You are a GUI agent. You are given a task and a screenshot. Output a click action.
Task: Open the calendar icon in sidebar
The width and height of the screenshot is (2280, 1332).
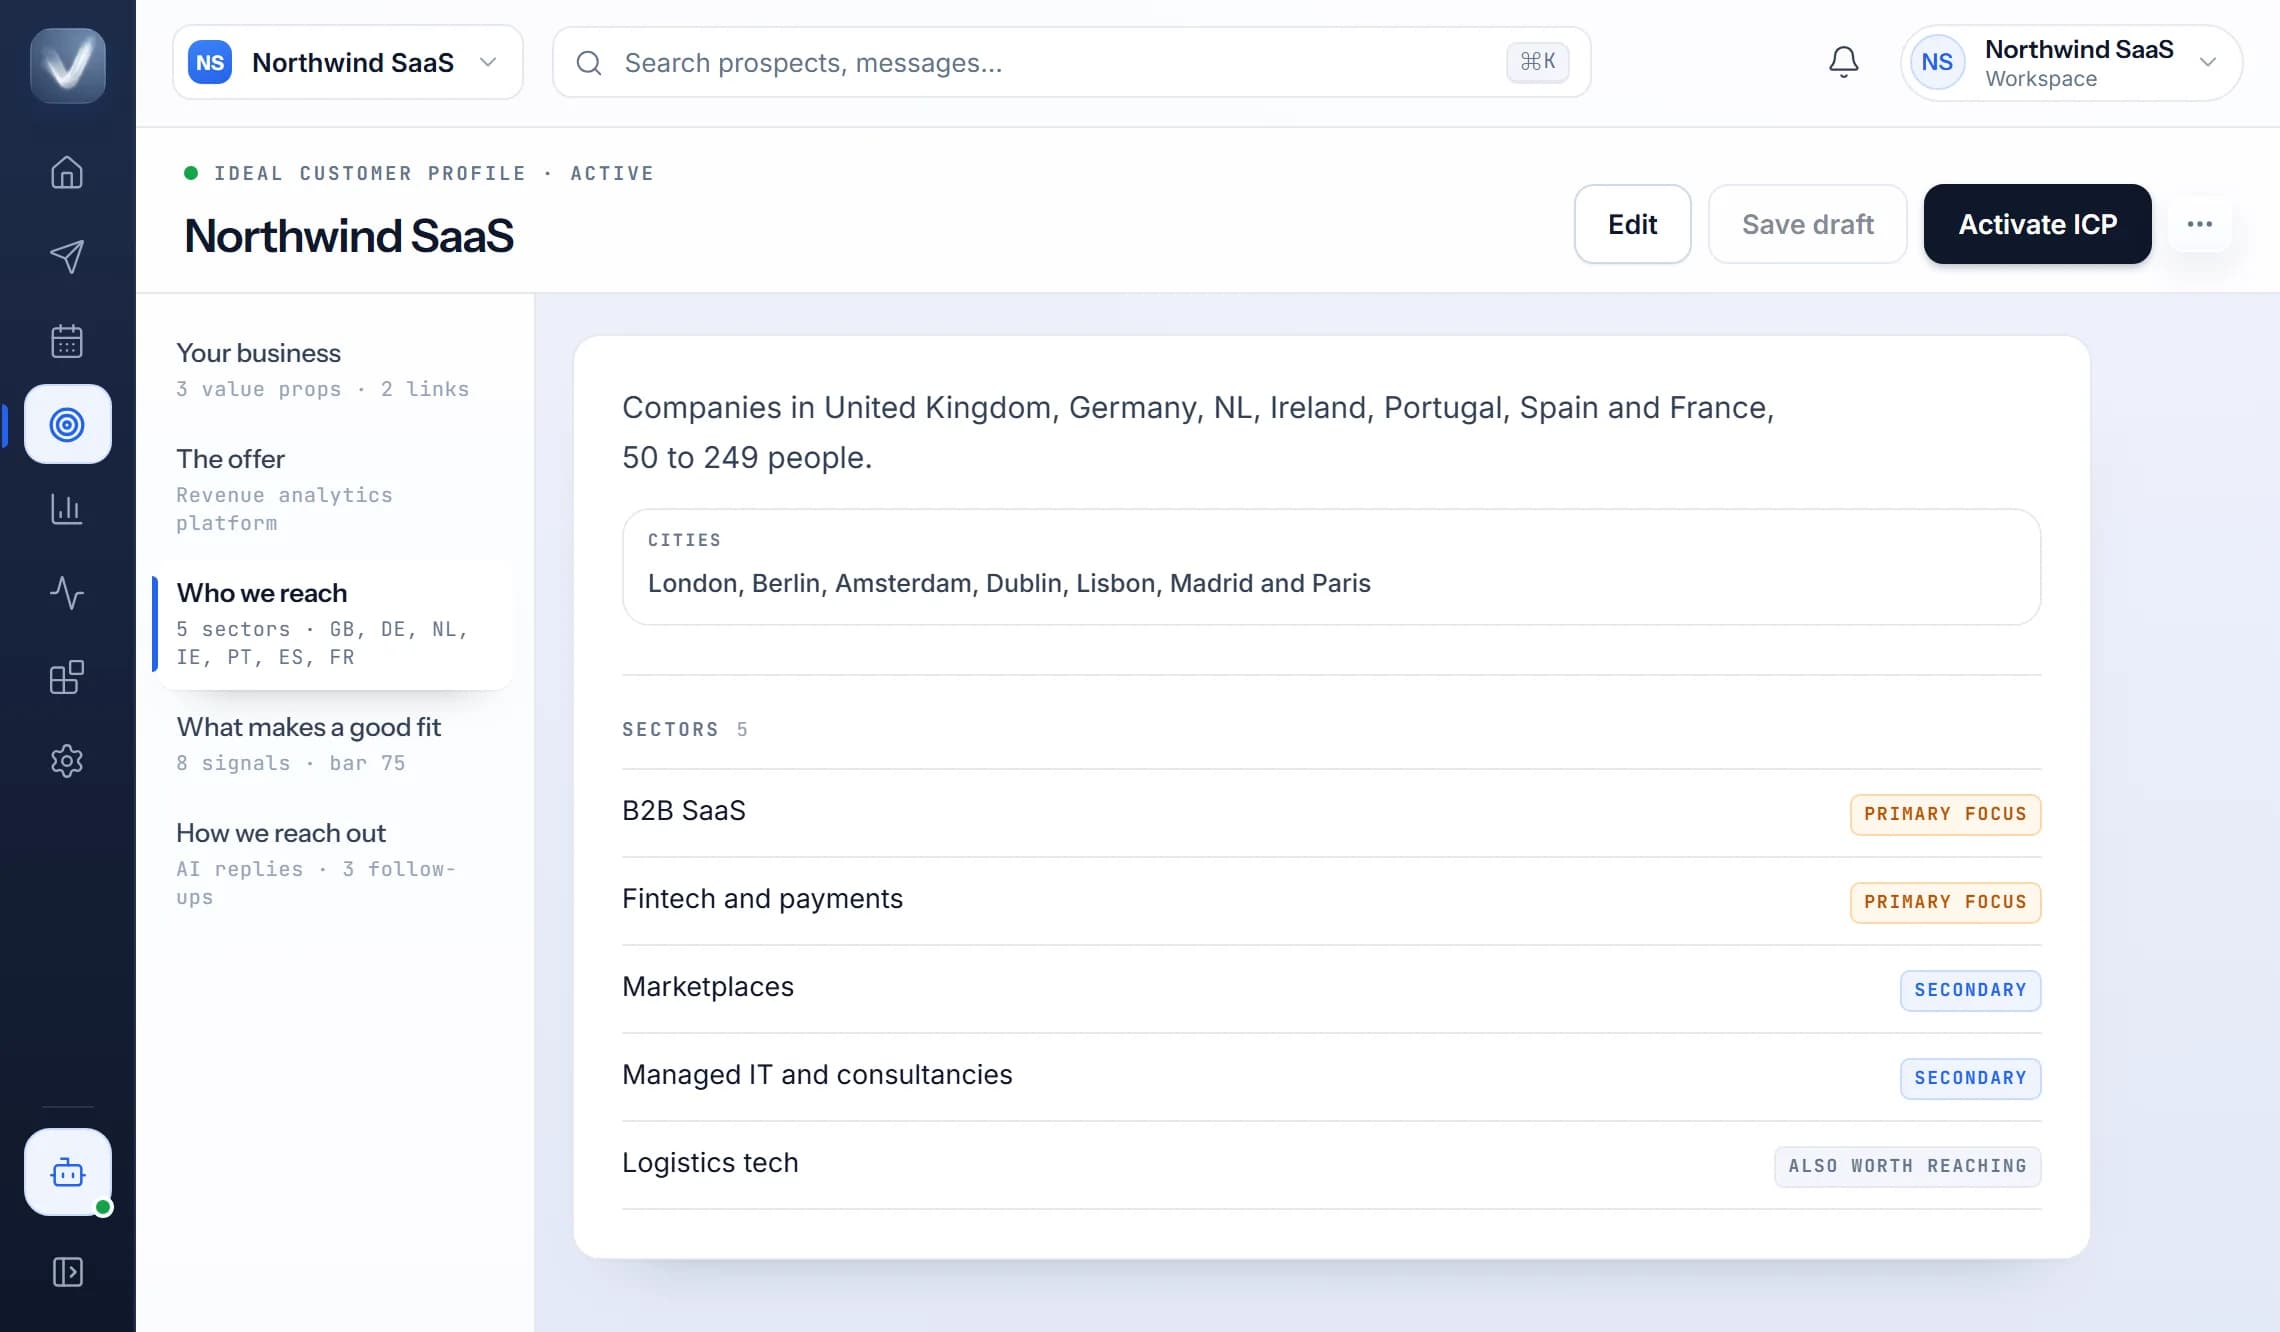point(67,341)
